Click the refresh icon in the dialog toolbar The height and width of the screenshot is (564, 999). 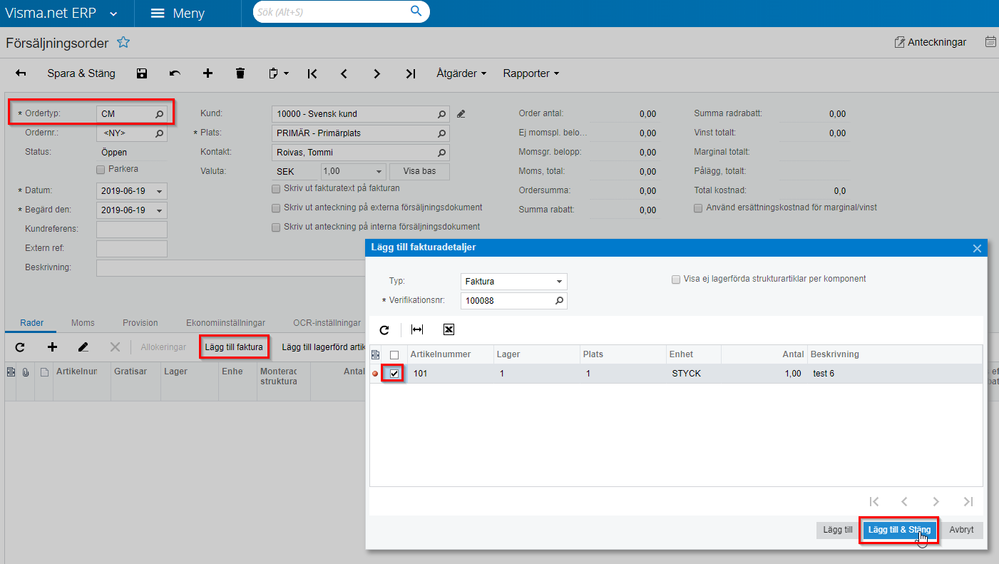tap(384, 329)
